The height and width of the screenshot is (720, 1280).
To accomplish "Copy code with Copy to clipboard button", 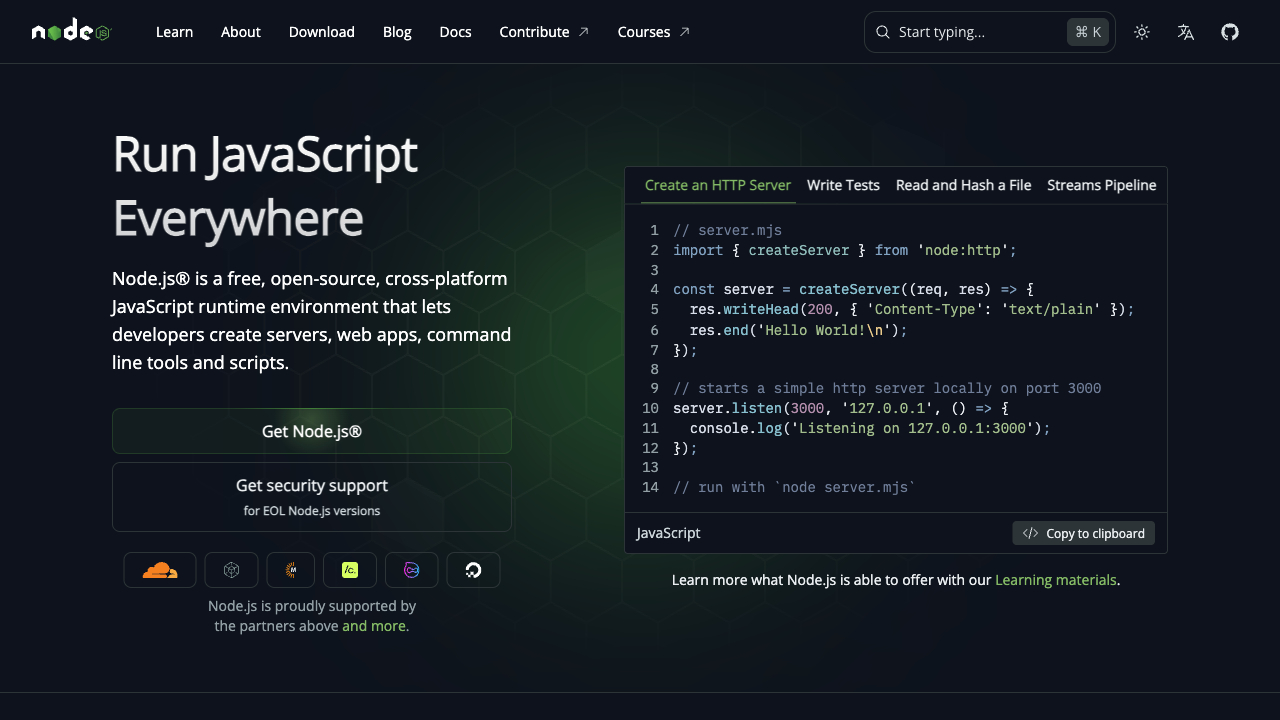I will (x=1083, y=533).
